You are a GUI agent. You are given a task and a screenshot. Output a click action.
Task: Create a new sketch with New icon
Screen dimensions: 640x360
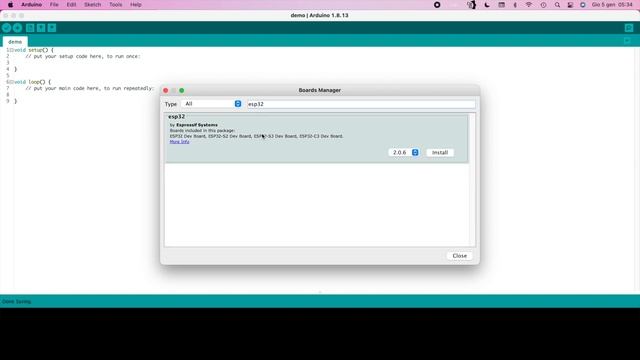pos(30,28)
